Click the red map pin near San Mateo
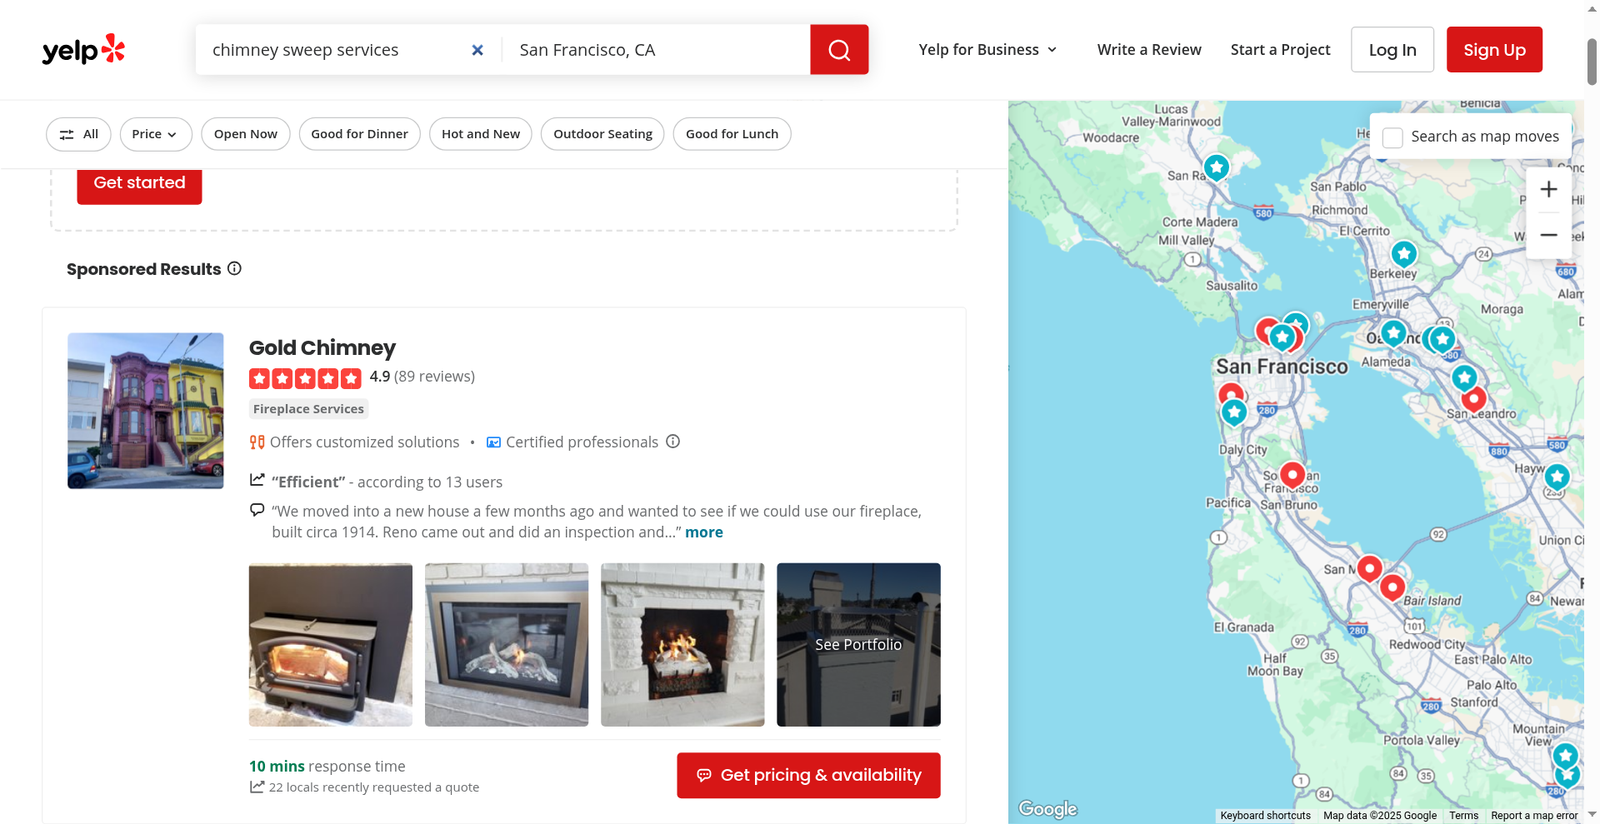The image size is (1600, 824). tap(1369, 568)
